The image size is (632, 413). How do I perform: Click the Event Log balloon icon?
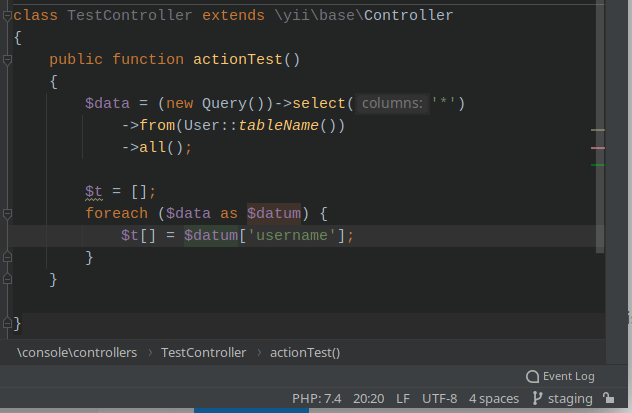click(532, 377)
